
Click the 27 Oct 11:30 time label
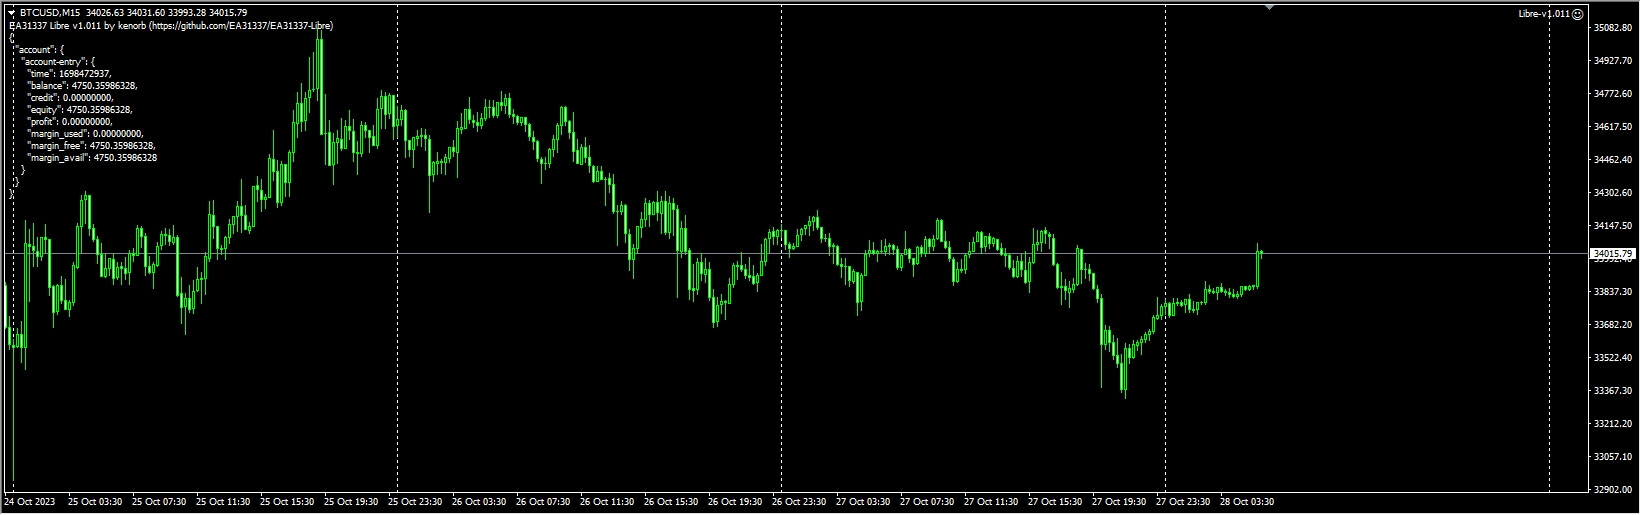click(992, 501)
